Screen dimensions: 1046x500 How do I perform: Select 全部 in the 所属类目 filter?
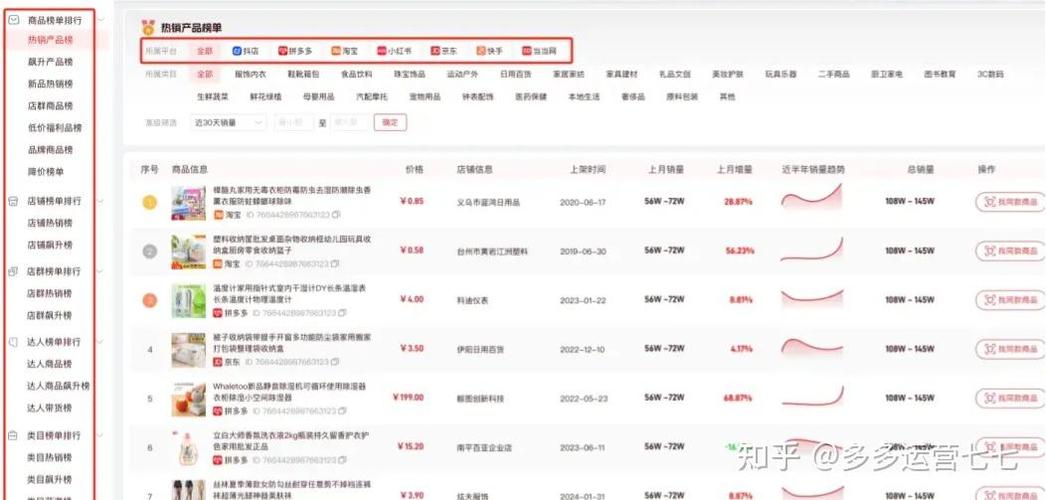click(205, 74)
